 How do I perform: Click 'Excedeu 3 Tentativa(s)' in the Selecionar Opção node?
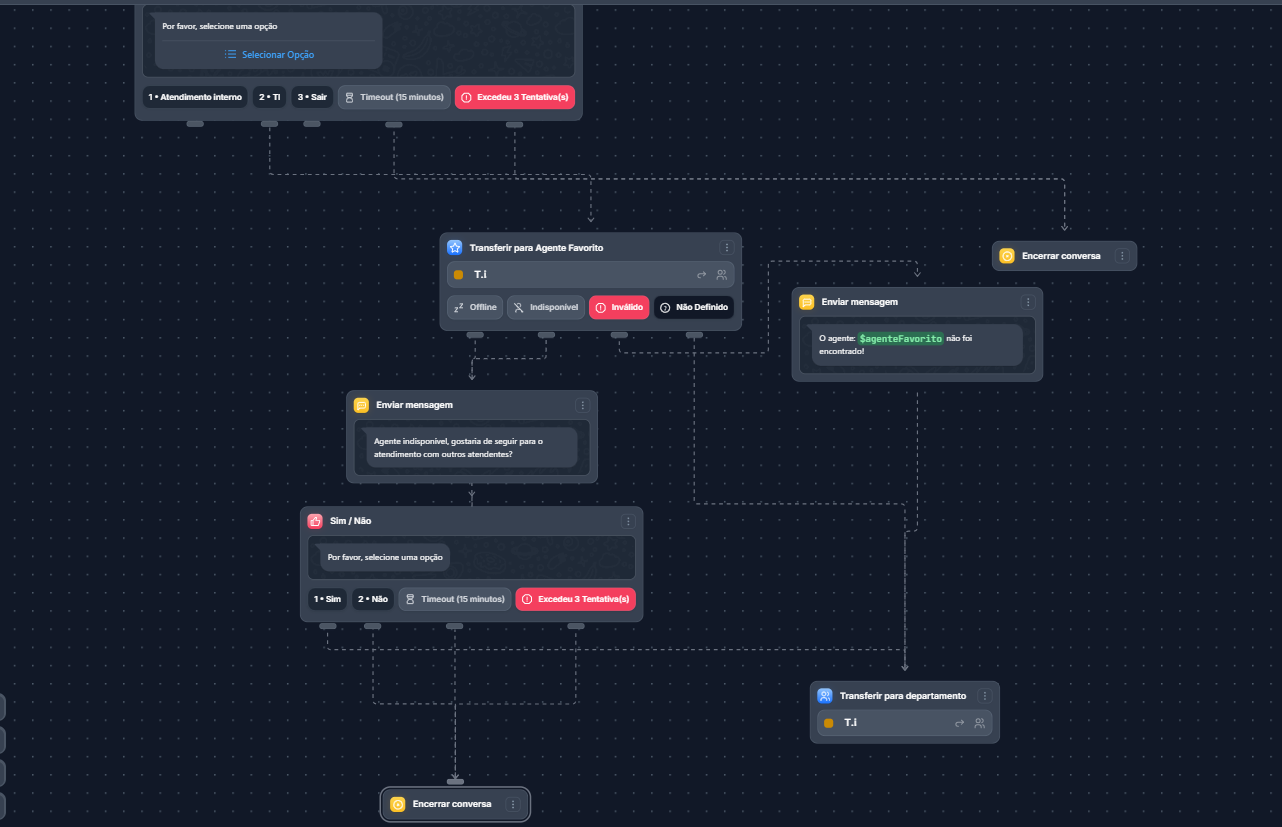click(x=515, y=97)
